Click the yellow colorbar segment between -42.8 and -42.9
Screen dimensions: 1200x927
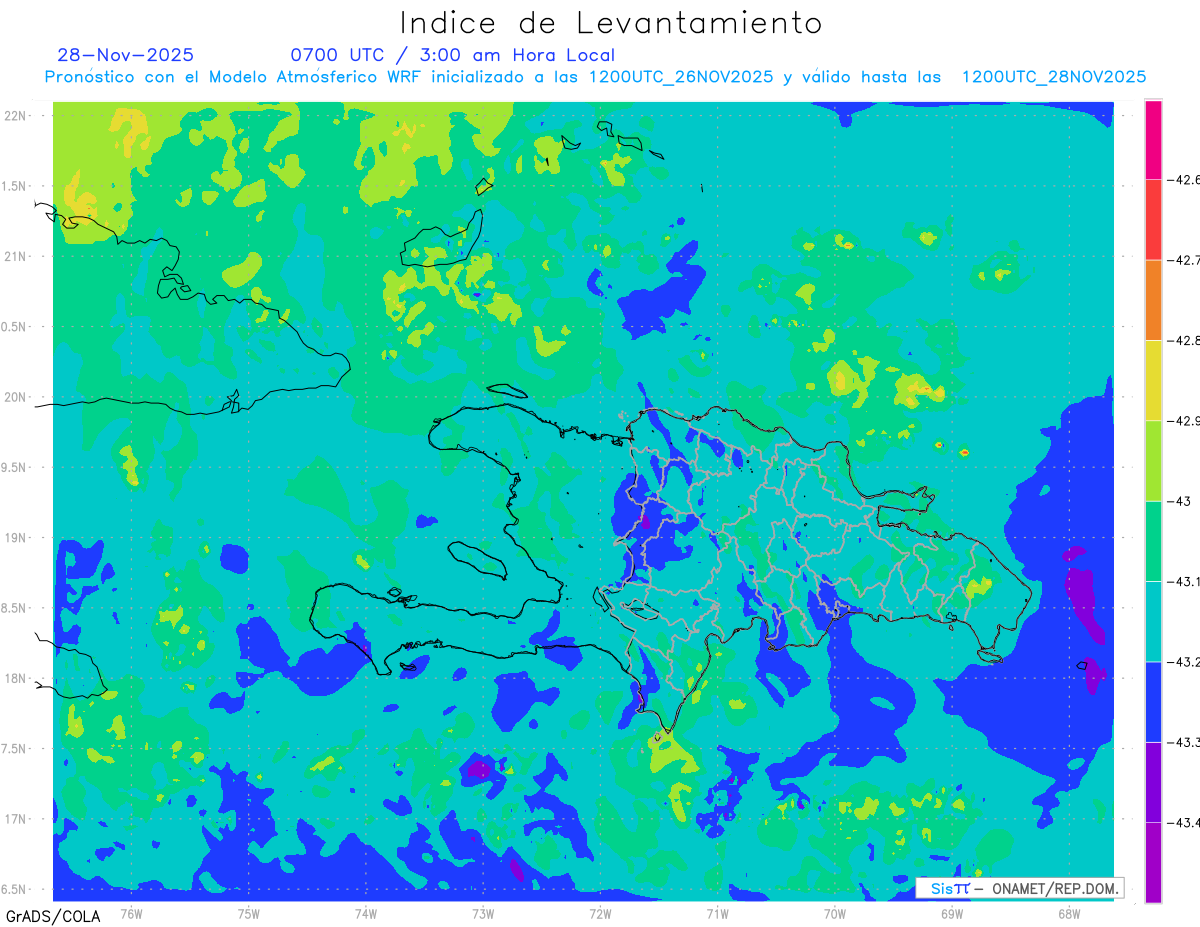(x=1153, y=380)
